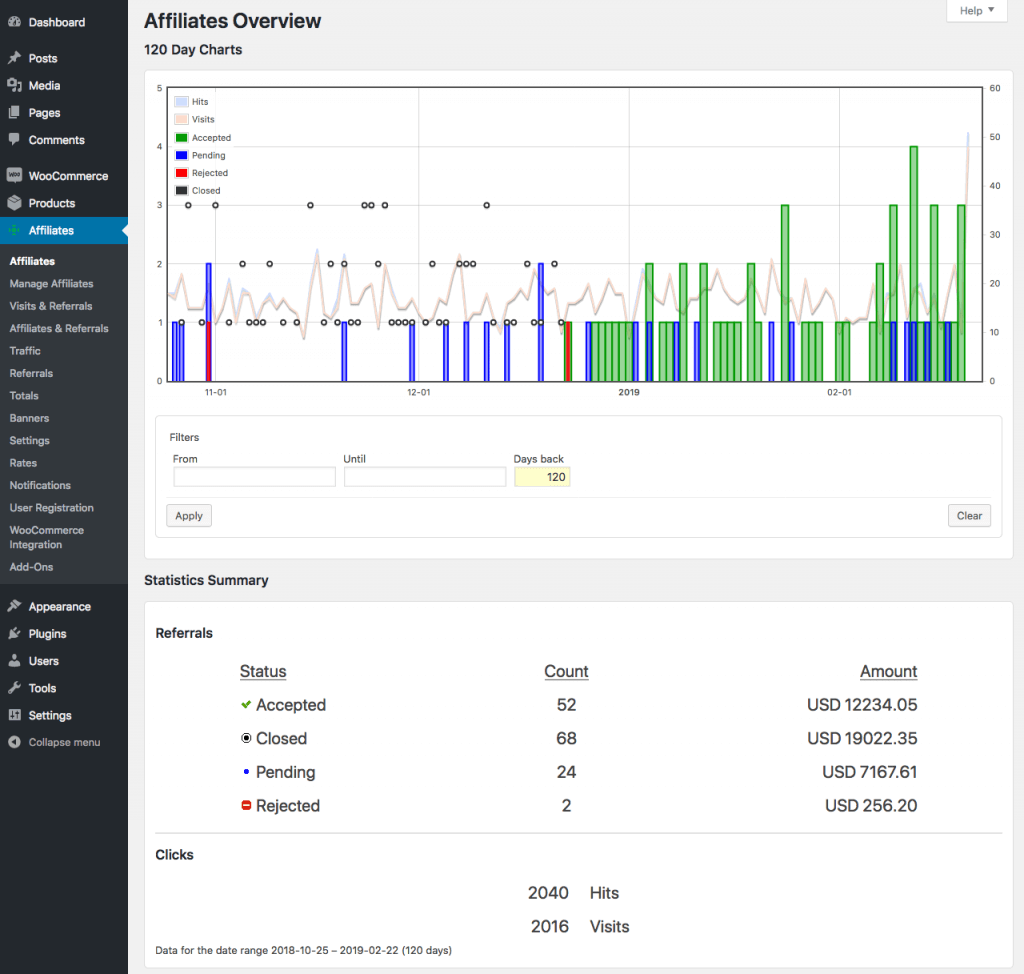Click the 12-01 chart axis label

click(419, 392)
